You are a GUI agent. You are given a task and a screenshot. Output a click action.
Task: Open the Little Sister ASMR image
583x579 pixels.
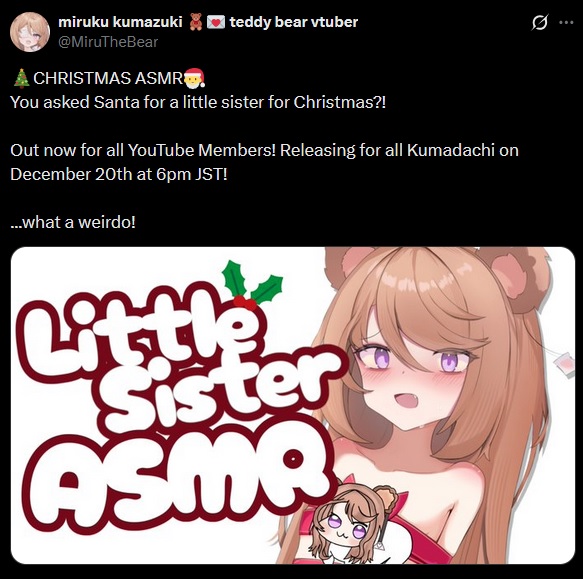(x=293, y=405)
